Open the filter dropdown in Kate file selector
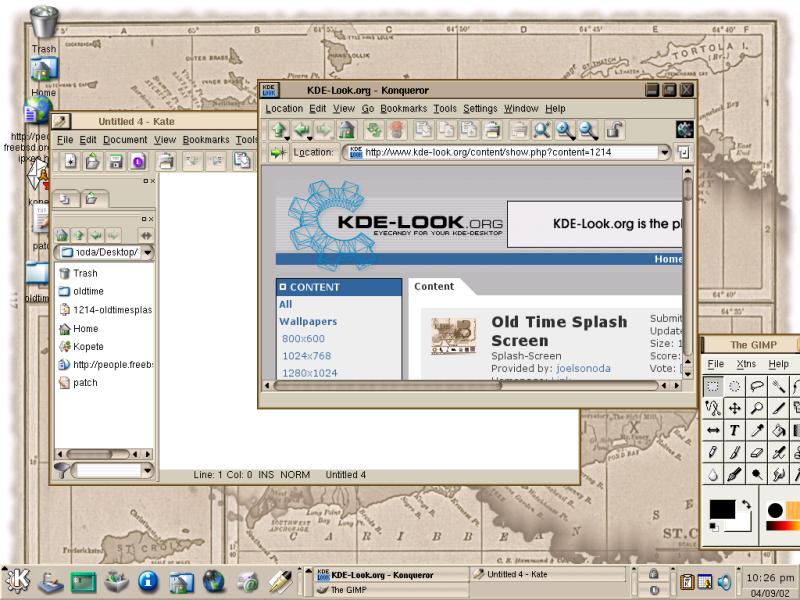The image size is (800, 600). 147,470
